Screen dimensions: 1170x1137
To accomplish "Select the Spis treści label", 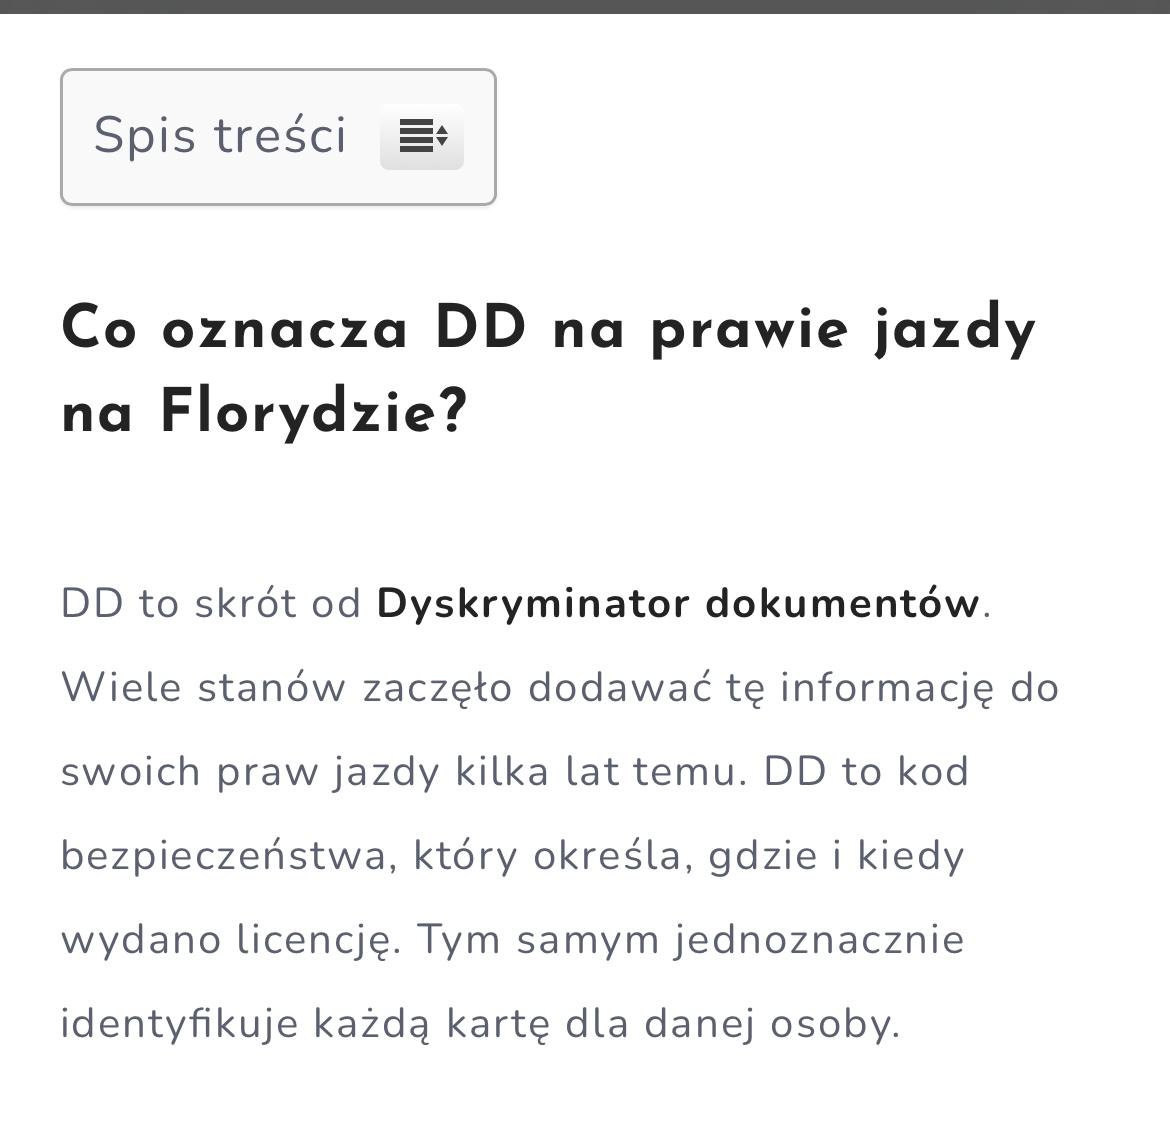I will [221, 136].
